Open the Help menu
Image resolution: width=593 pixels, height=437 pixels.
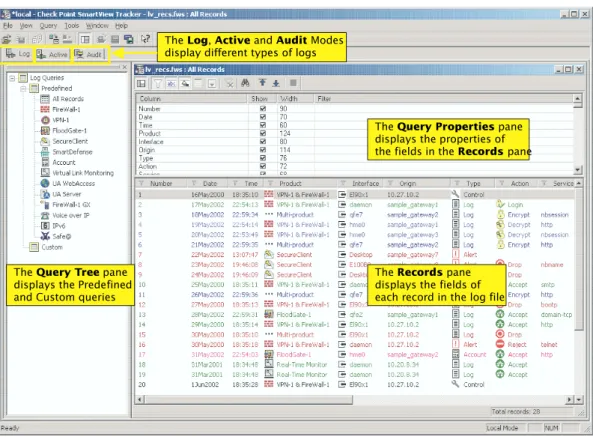[x=121, y=26]
